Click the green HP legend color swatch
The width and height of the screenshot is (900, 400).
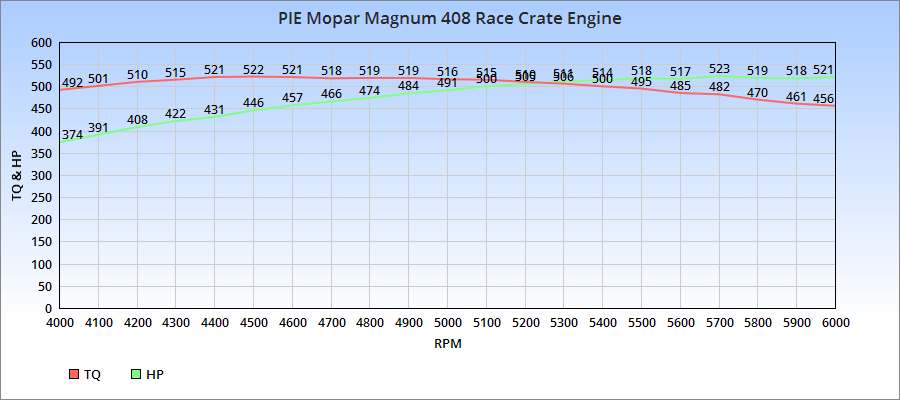[136, 374]
